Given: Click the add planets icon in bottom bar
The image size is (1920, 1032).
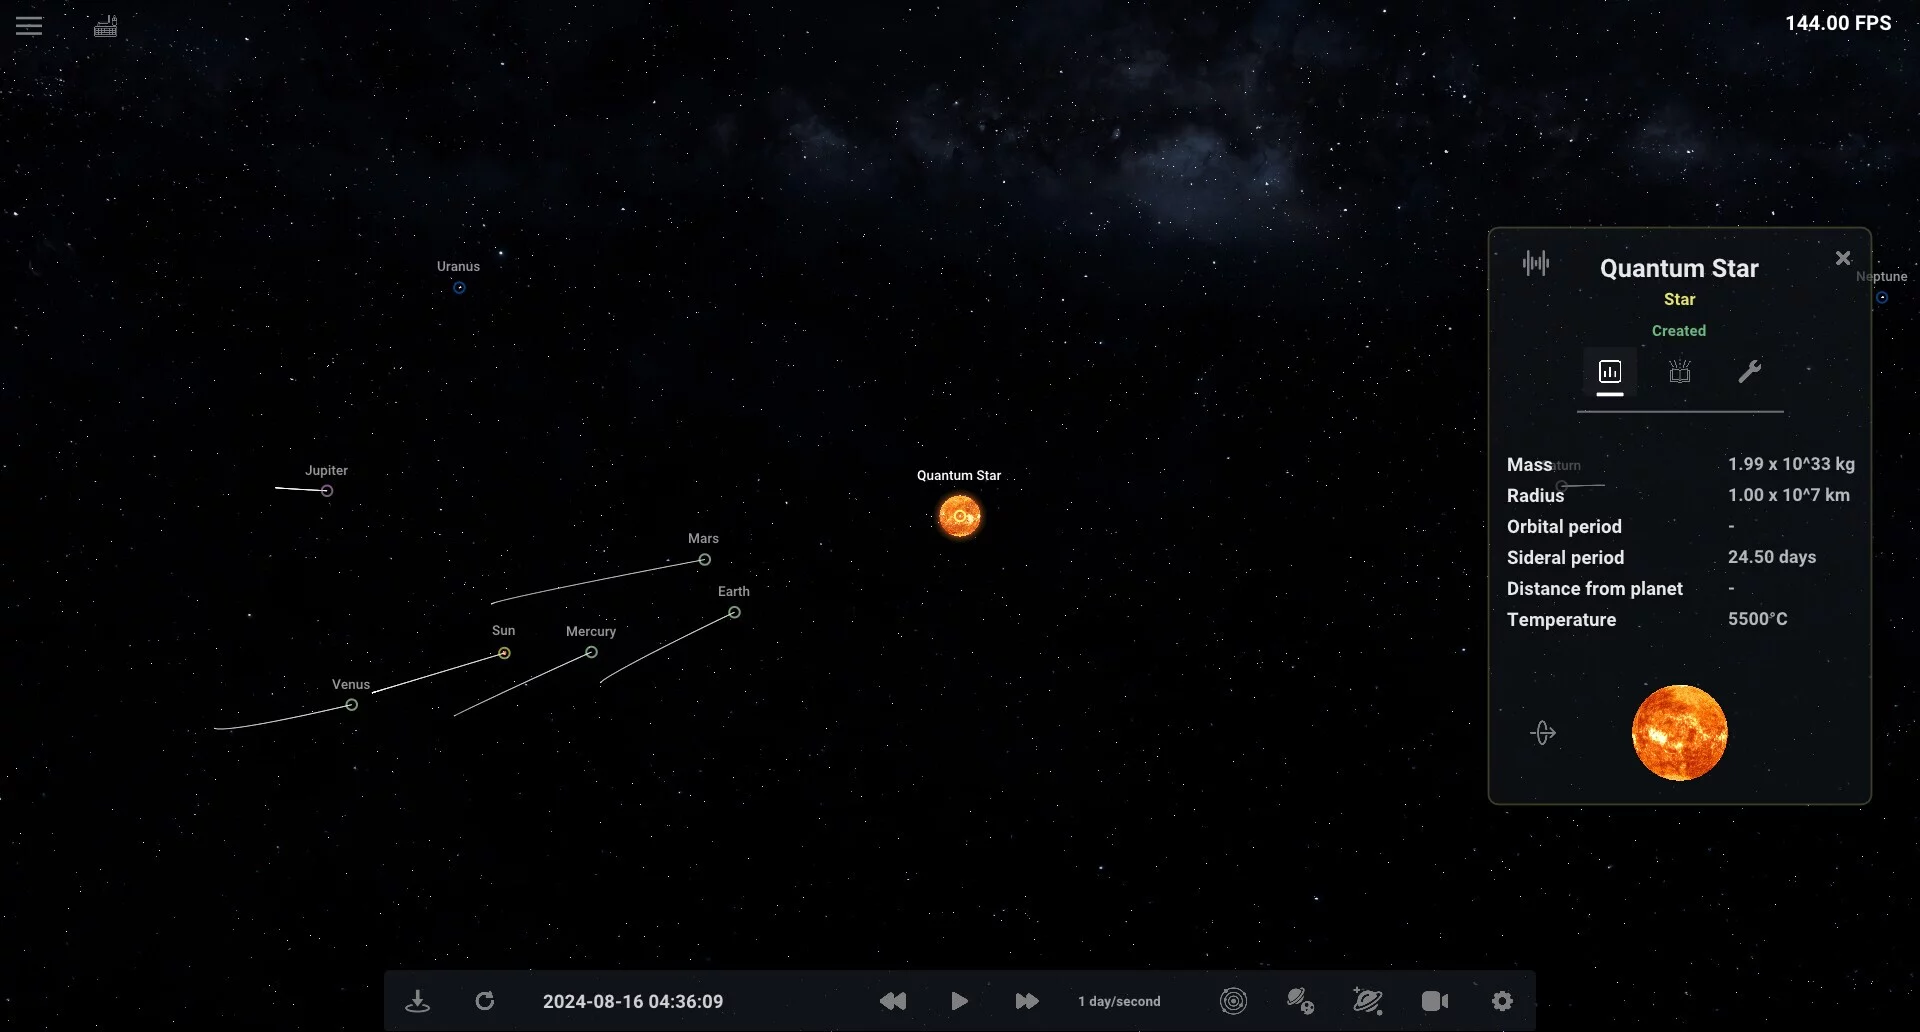Looking at the screenshot, I should (1300, 1001).
